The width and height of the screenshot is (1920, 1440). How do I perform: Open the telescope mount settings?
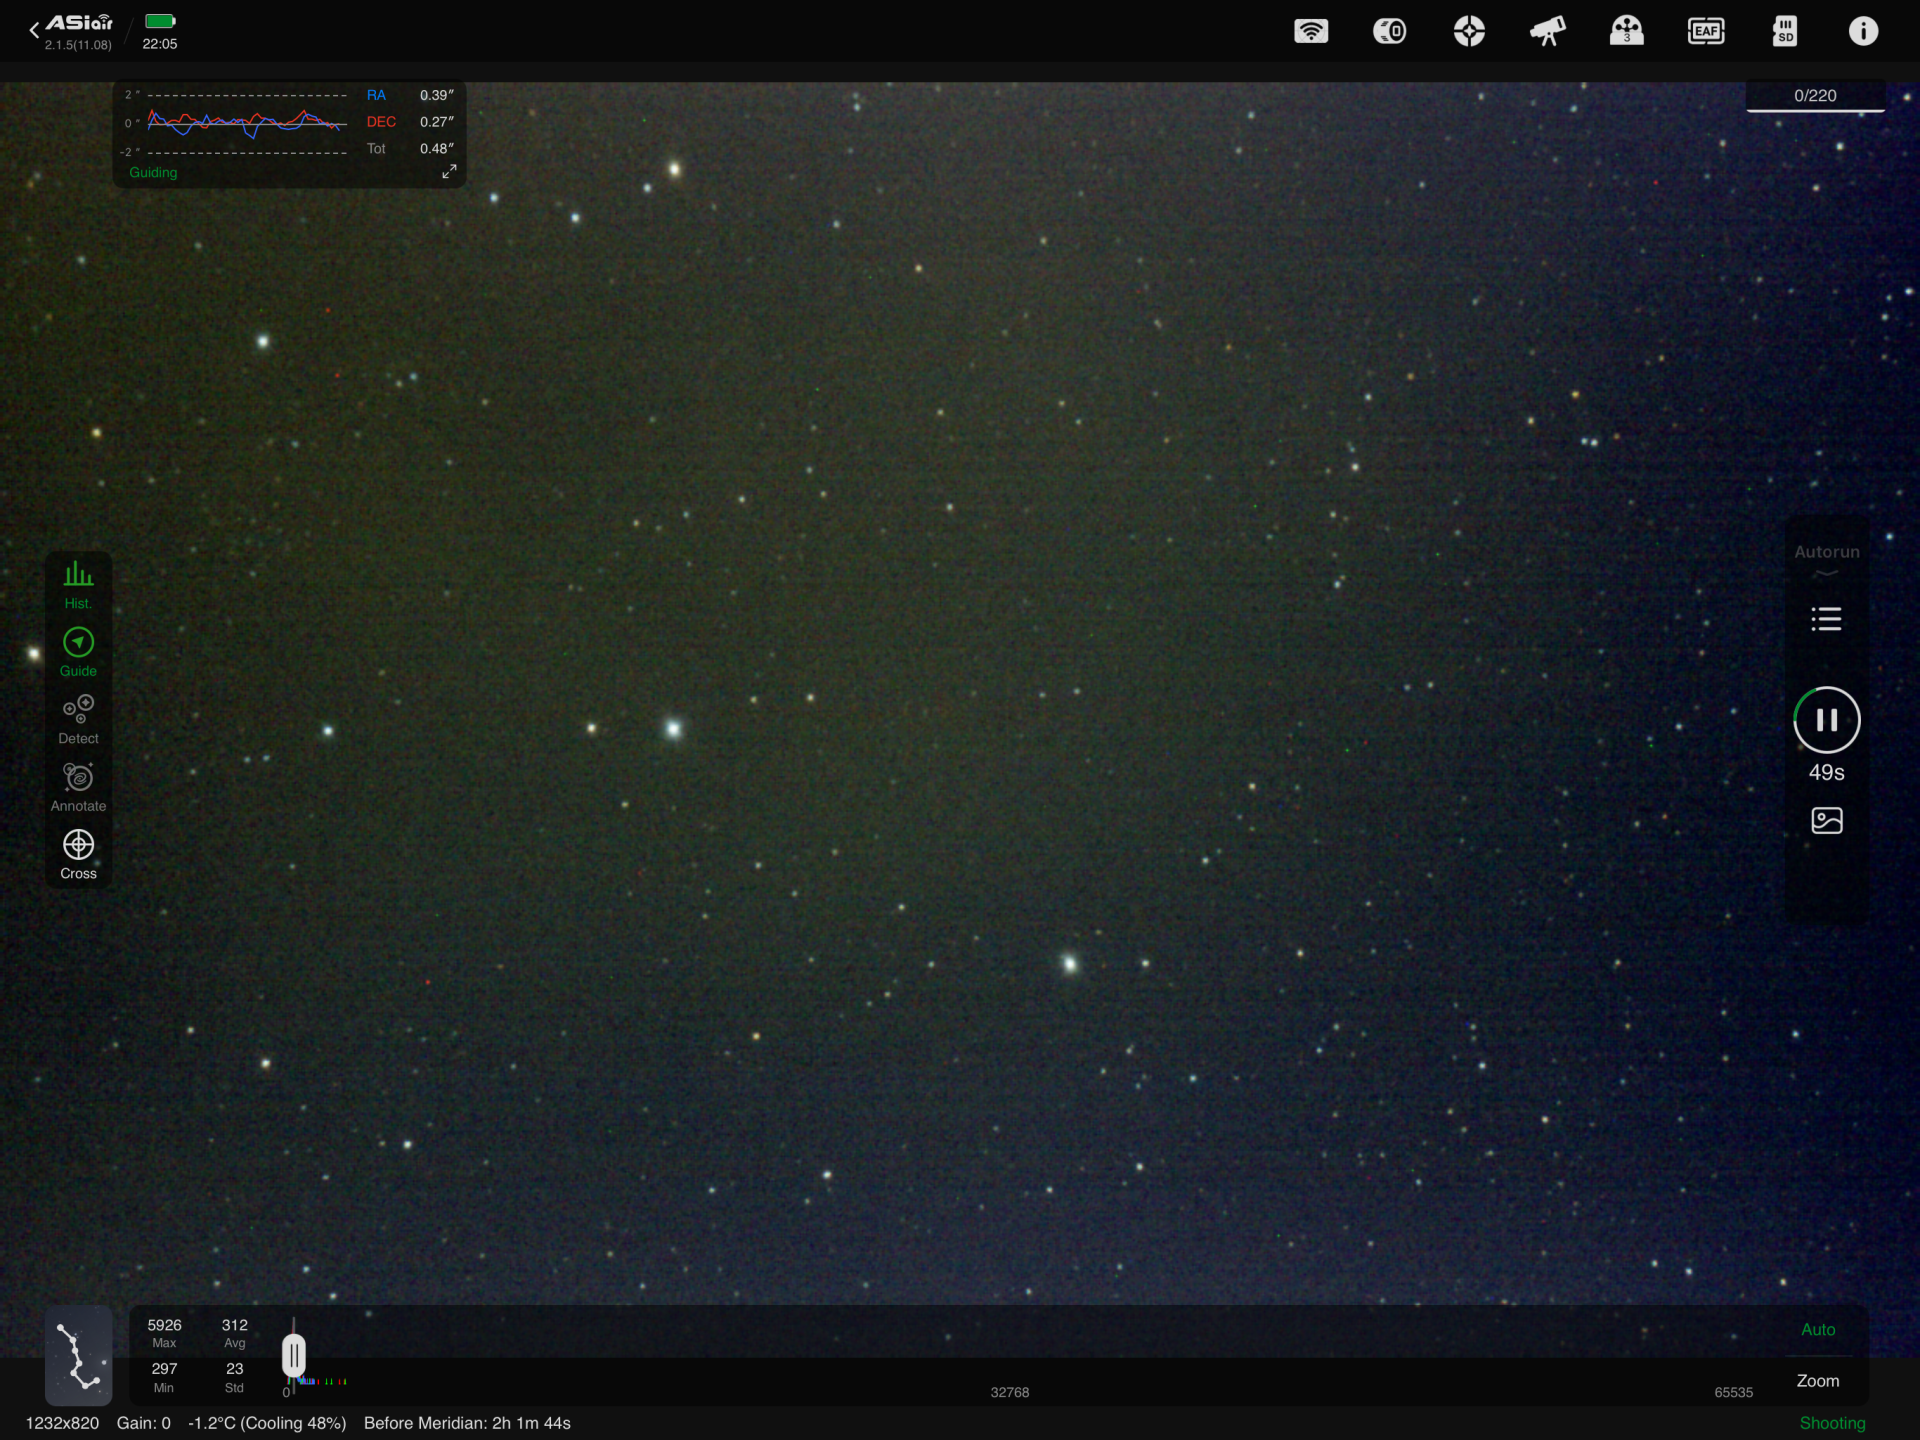pos(1548,31)
